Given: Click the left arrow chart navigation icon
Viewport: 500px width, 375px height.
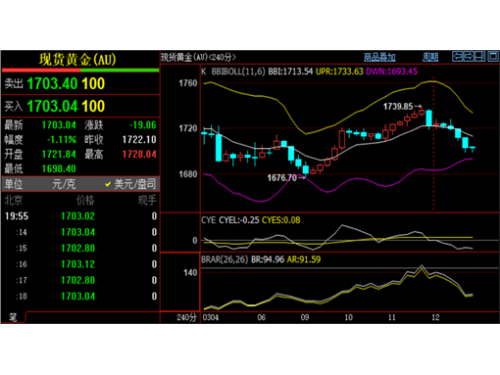Looking at the screenshot, I should (458, 56).
